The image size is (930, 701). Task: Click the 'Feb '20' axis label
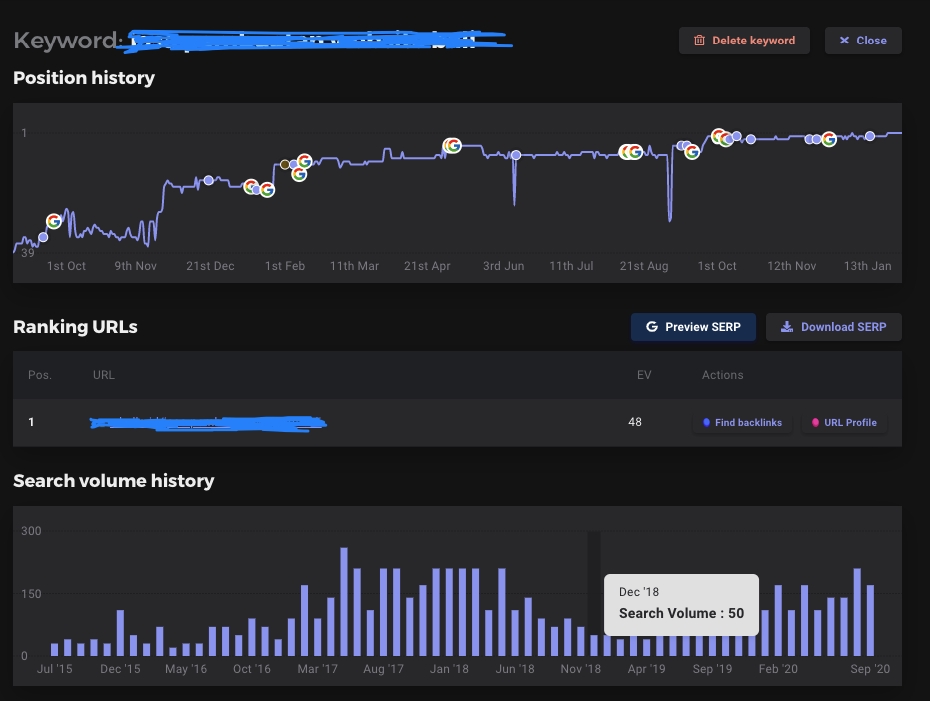778,668
